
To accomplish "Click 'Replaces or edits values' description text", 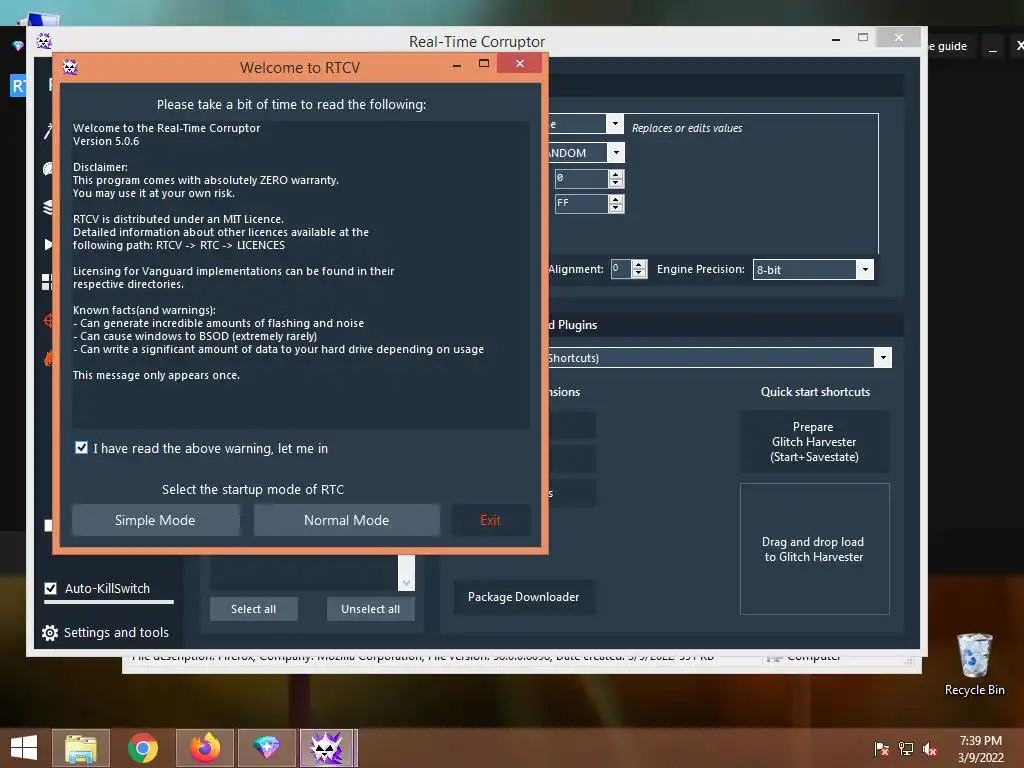I will tap(687, 128).
